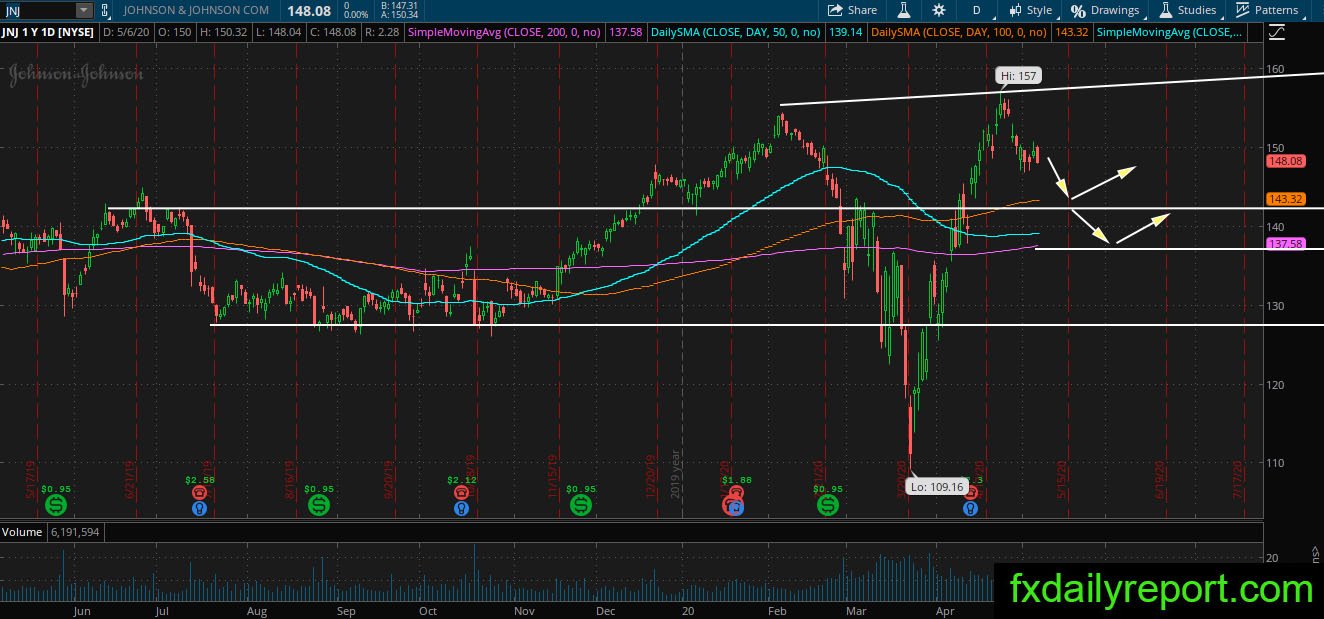Screen dimensions: 1324x619
Task: Click the 139.14 value in study header
Action: coord(844,33)
